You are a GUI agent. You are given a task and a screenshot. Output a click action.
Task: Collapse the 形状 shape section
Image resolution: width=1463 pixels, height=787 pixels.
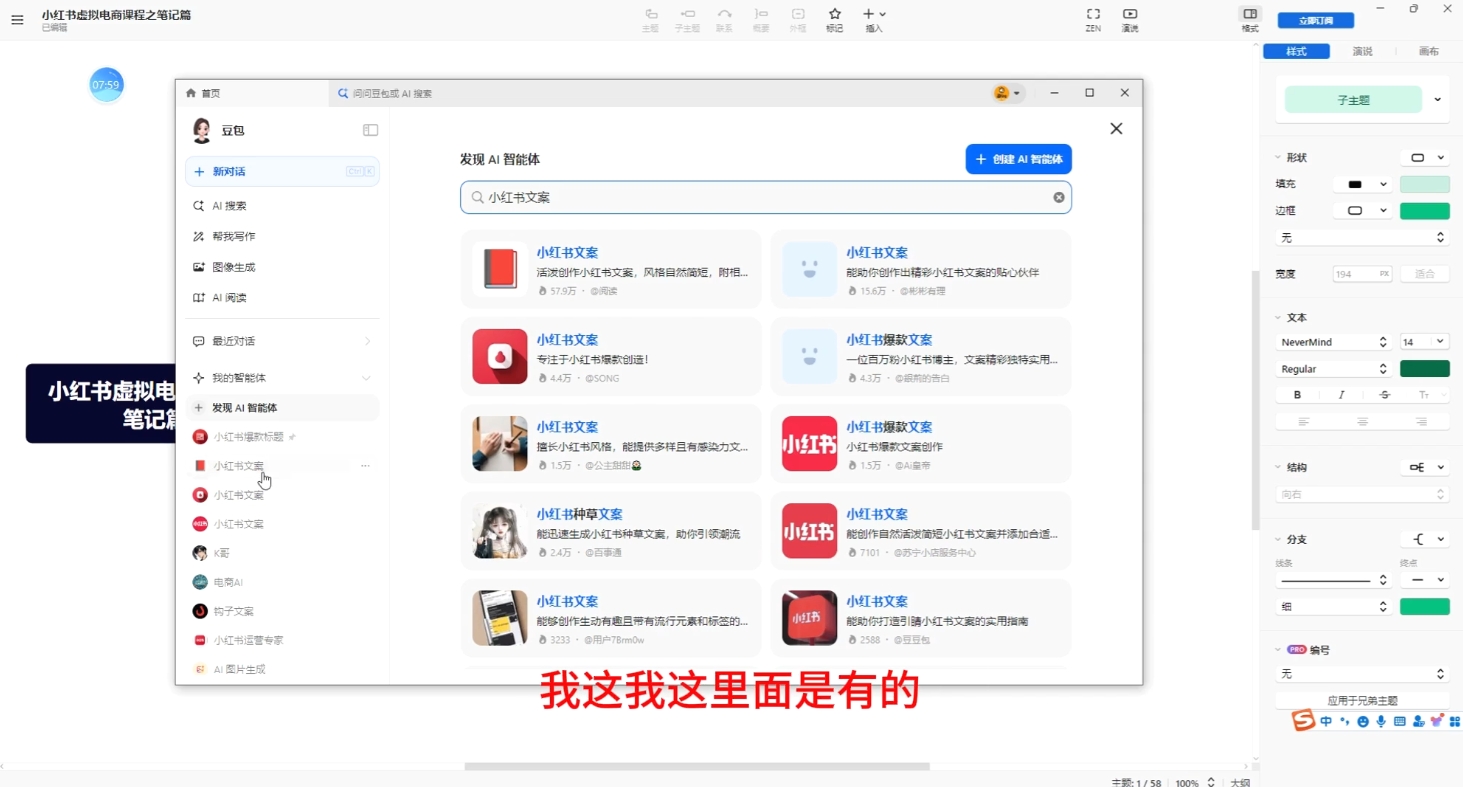click(x=1278, y=158)
